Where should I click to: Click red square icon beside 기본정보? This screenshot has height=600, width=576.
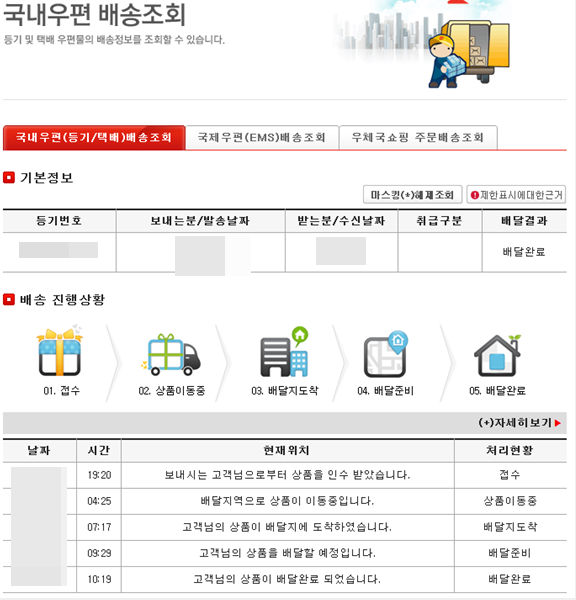9,178
